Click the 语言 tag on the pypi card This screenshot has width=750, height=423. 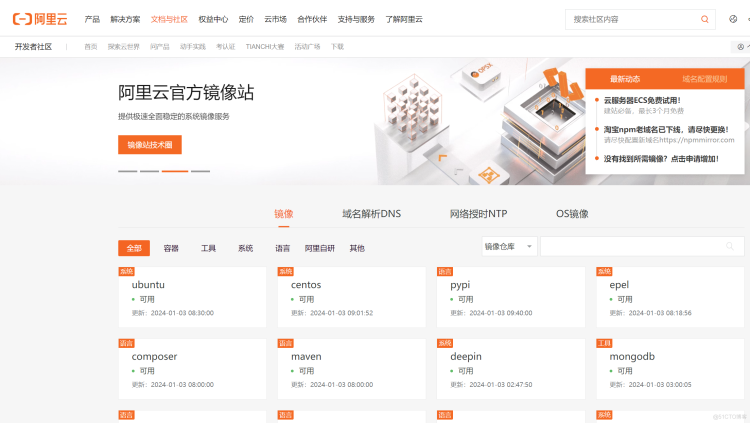pos(445,271)
